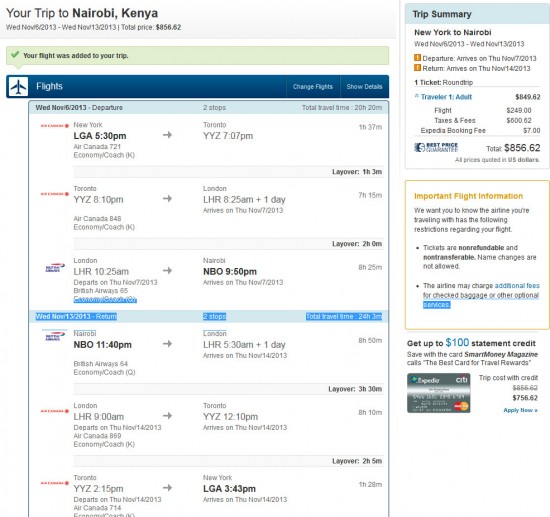Click 'Layover: 3h 30m' text
550x517 pixels.
[355, 389]
